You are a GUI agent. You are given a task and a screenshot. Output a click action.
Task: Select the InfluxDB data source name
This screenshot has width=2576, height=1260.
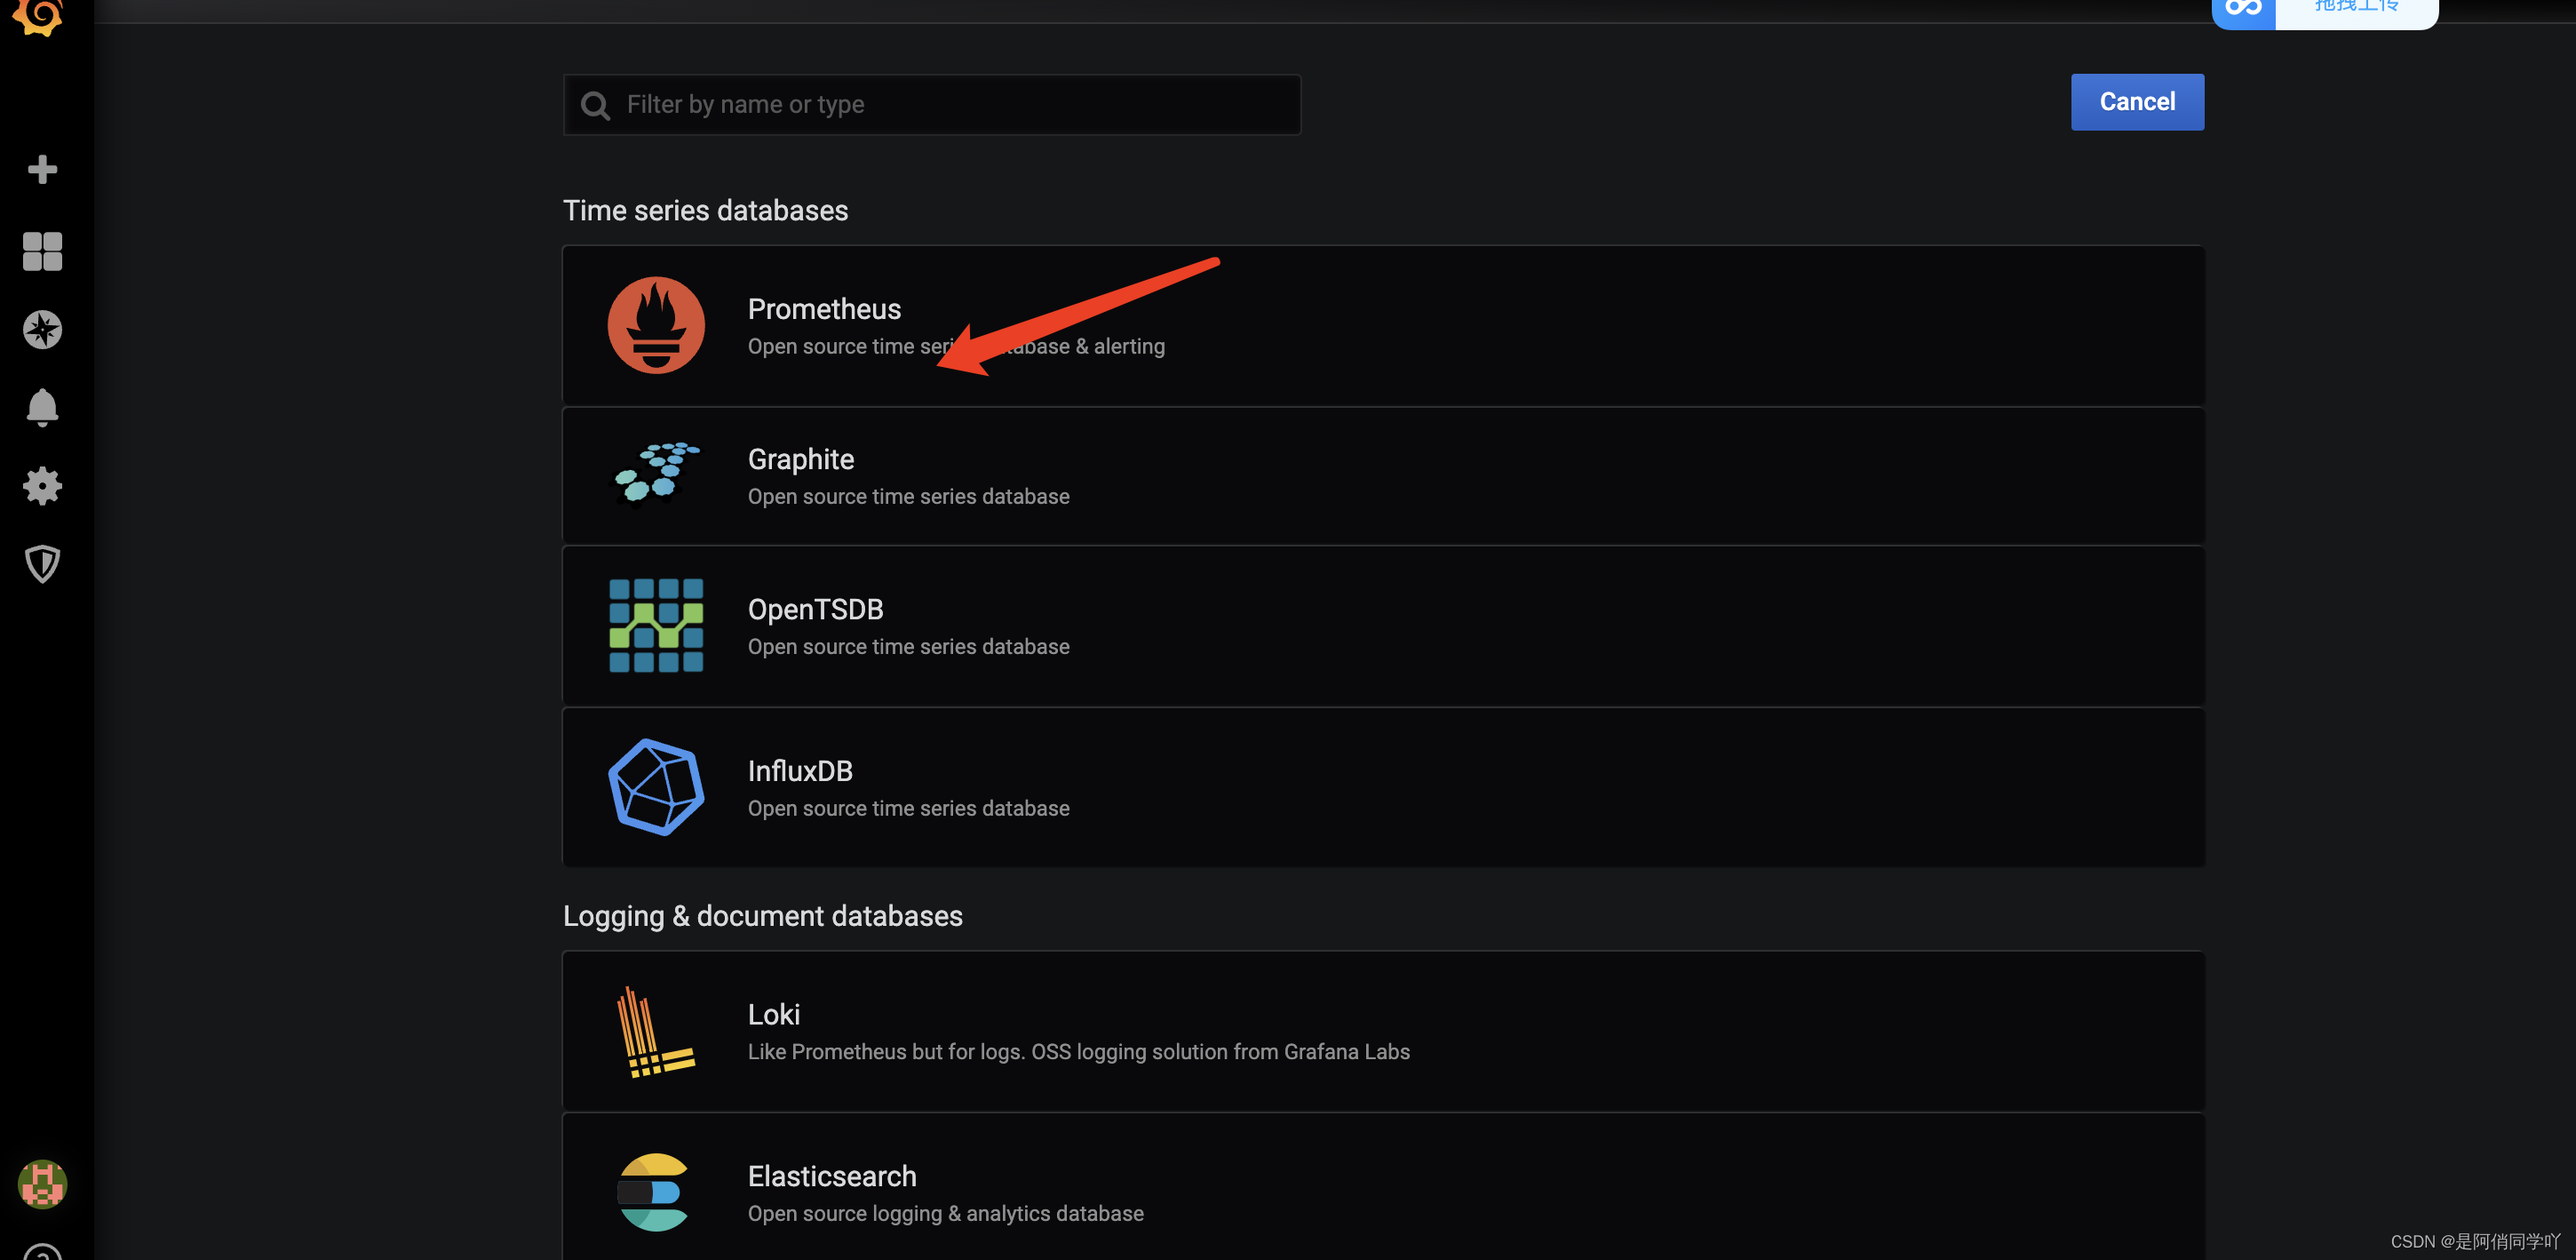coord(800,771)
